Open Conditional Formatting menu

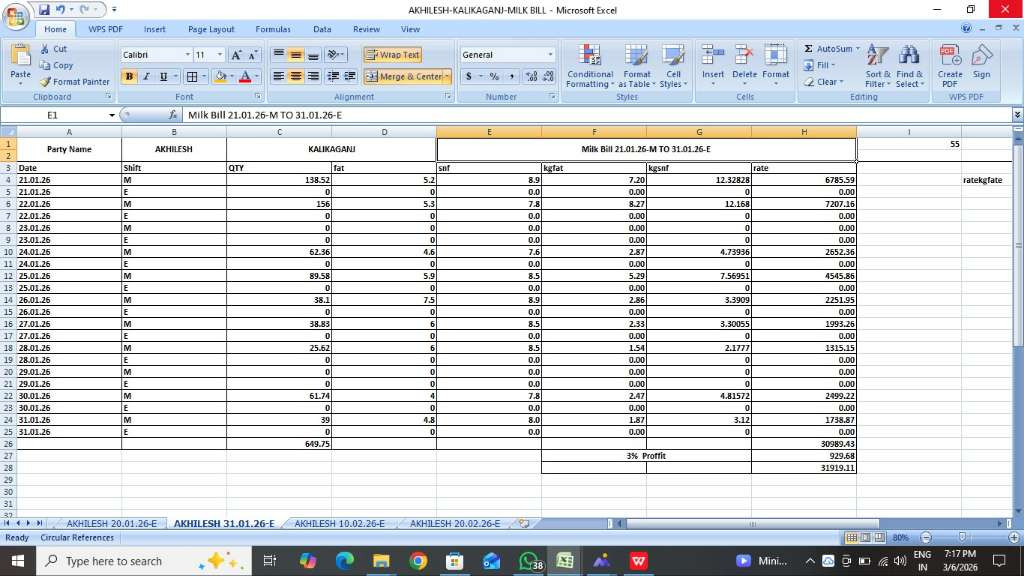click(x=590, y=66)
